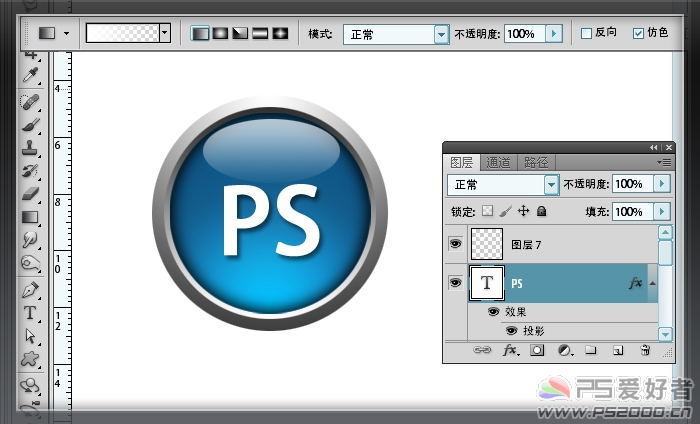
Task: Open layers panel 不透明度 slider arrow
Action: tap(662, 184)
